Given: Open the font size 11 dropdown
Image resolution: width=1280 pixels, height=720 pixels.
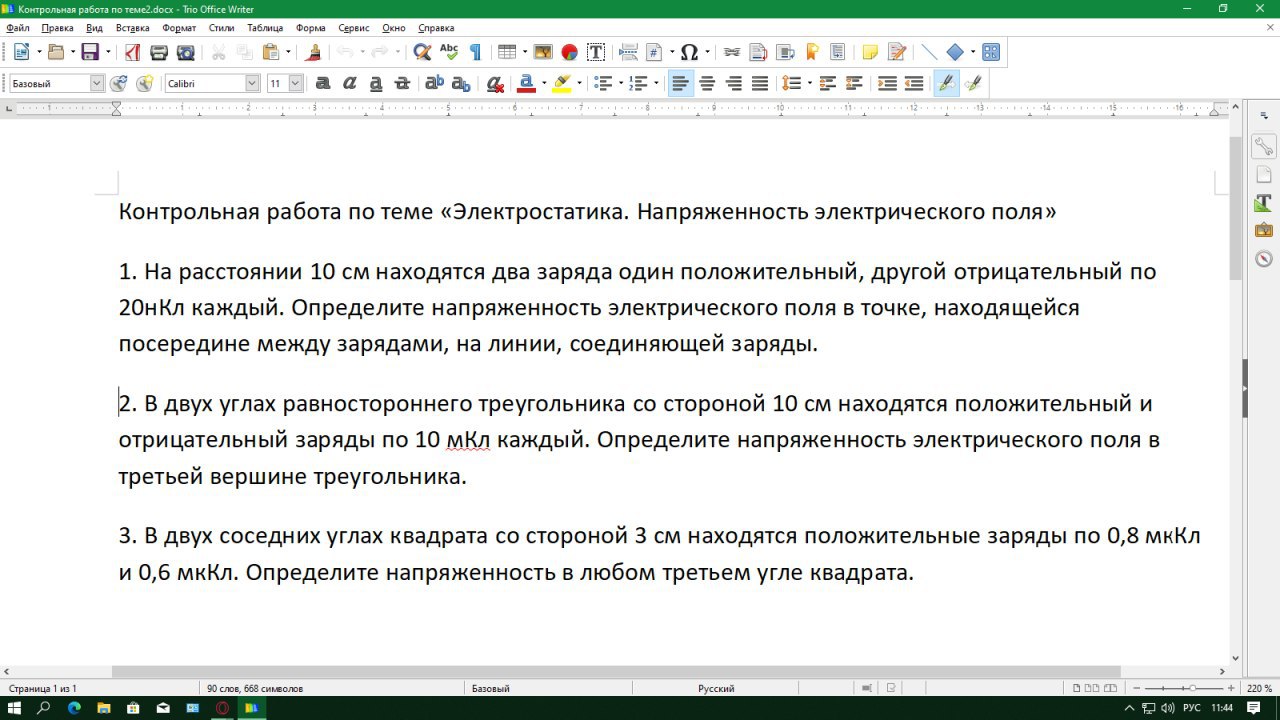Looking at the screenshot, I should tap(296, 84).
